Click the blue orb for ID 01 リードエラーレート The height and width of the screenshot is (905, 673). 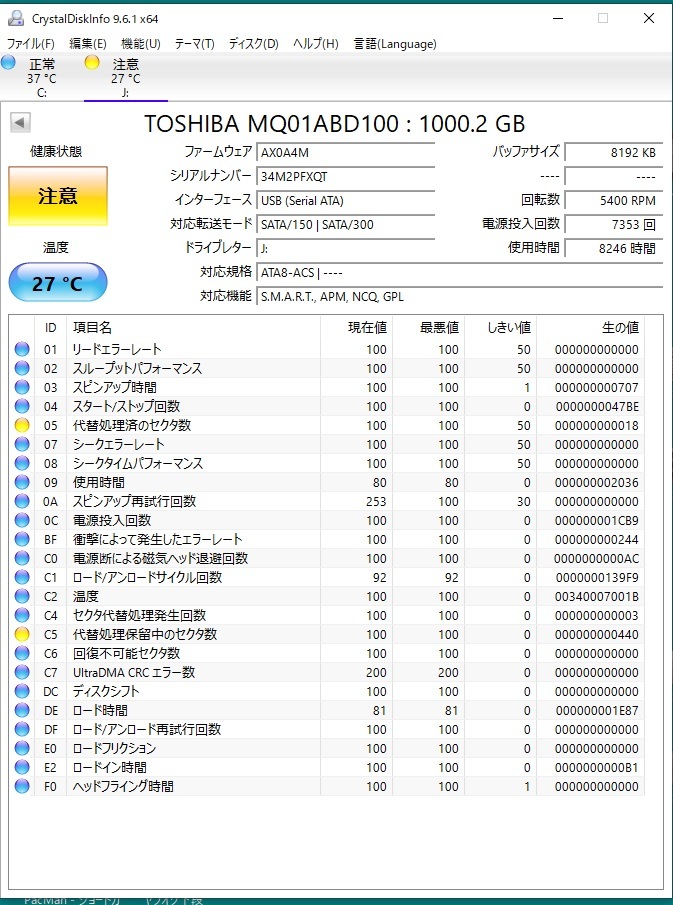[22, 349]
